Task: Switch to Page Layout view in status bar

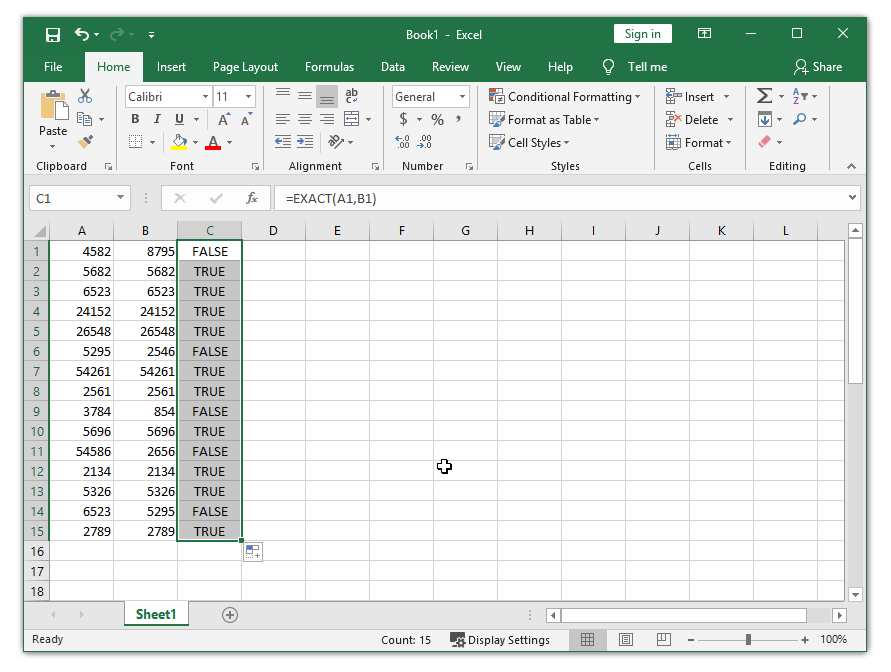Action: coord(625,640)
